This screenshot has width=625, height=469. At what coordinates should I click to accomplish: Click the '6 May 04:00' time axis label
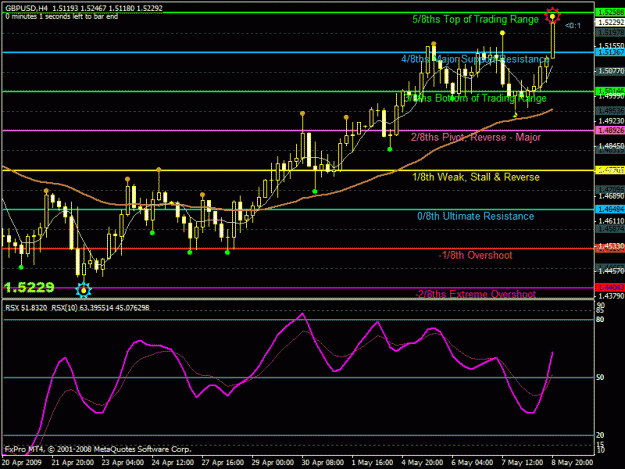472,463
